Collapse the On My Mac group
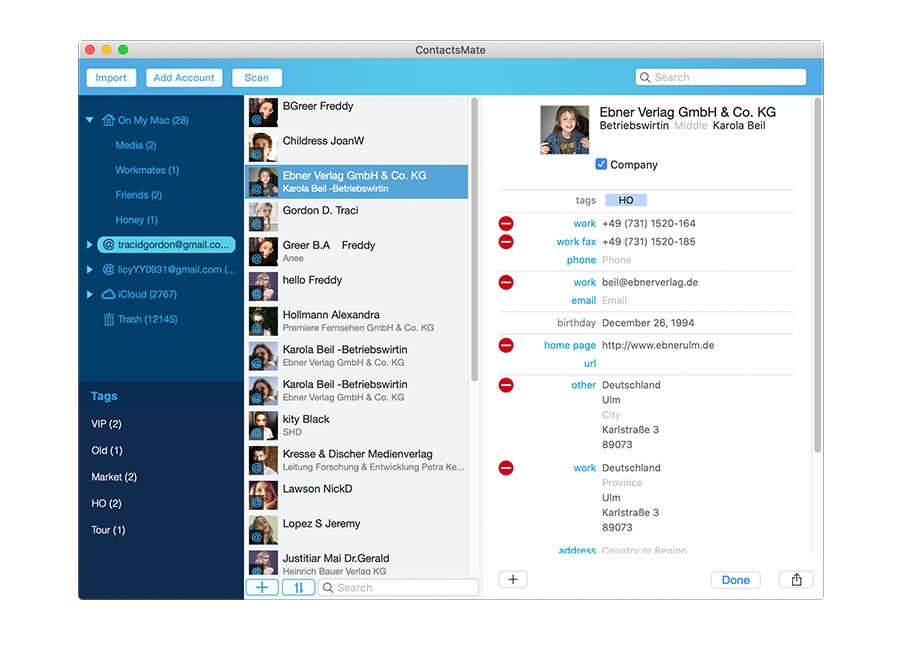 pos(90,121)
